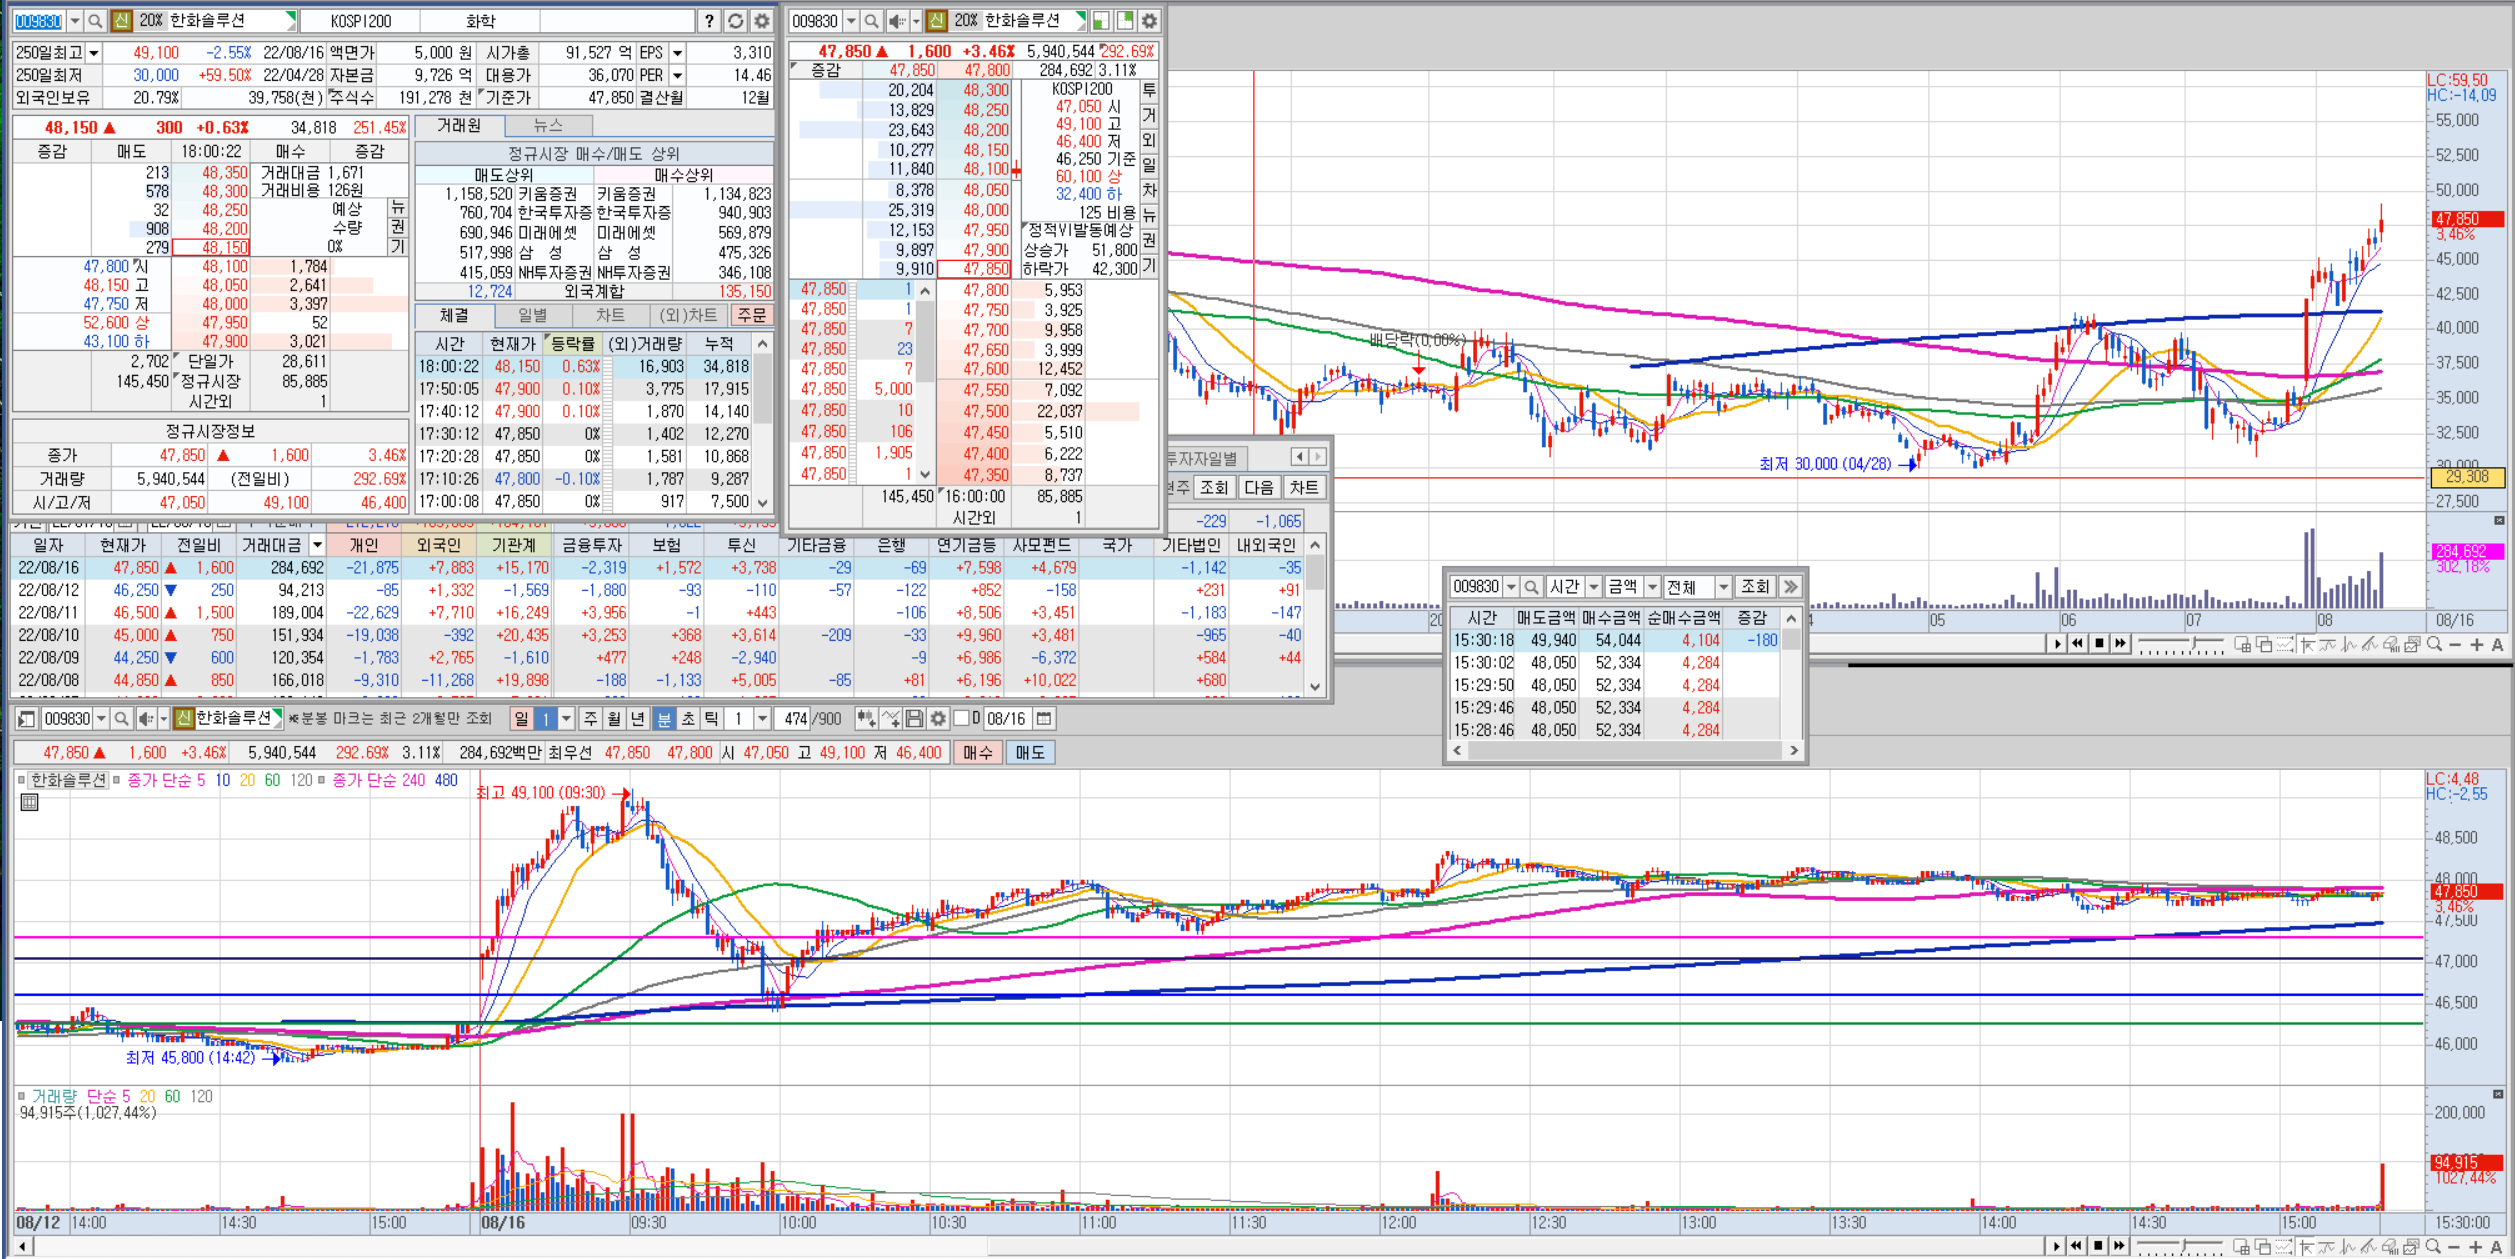Viewport: 2515px width, 1259px height.
Task: Click 차트 button in investor panel
Action: click(x=1303, y=488)
